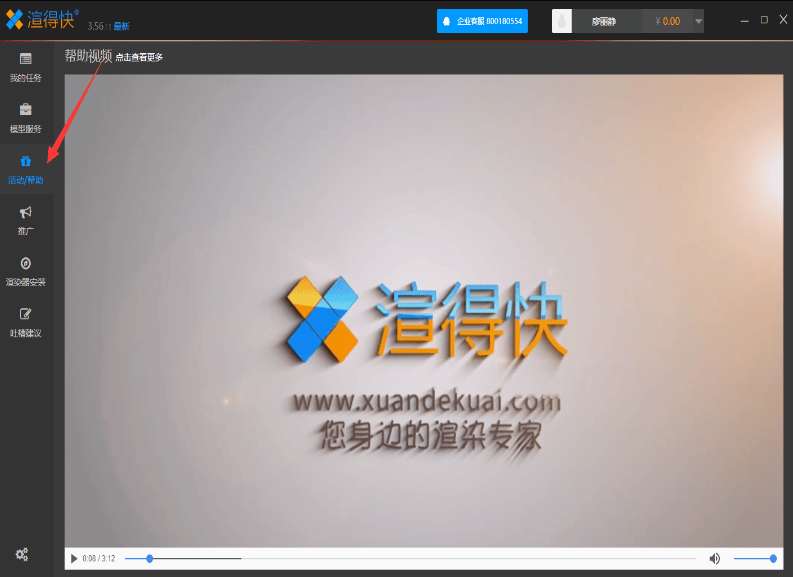Contact 企业客服 800180554 button
The image size is (793, 577).
point(482,21)
